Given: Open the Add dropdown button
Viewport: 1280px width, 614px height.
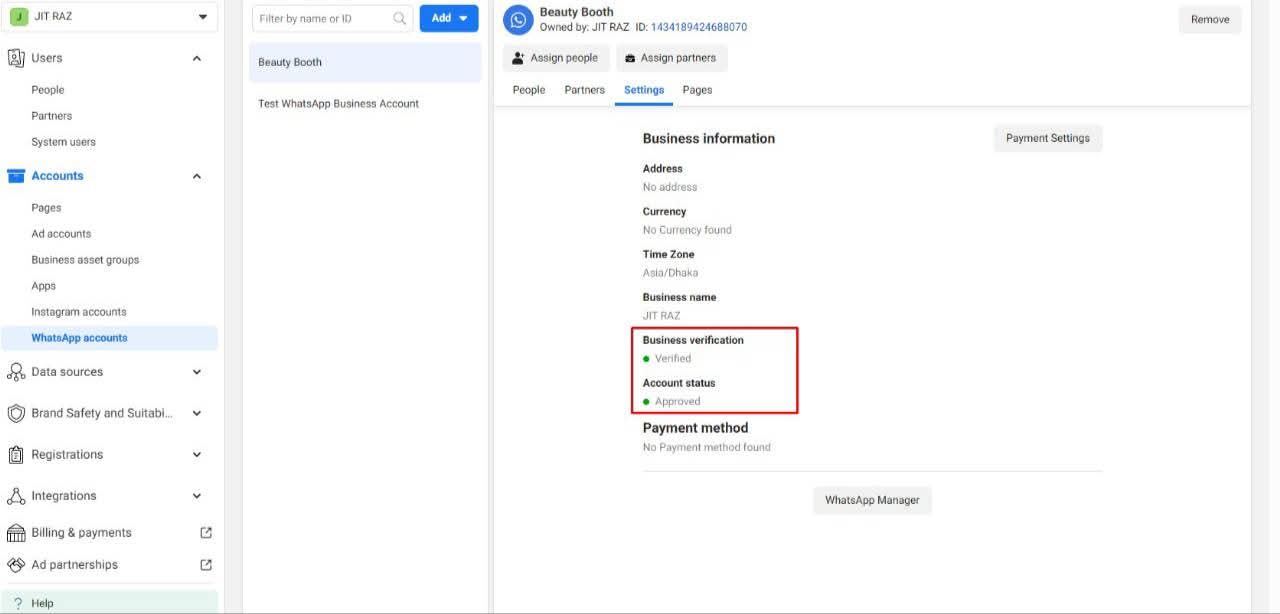Looking at the screenshot, I should 449,18.
